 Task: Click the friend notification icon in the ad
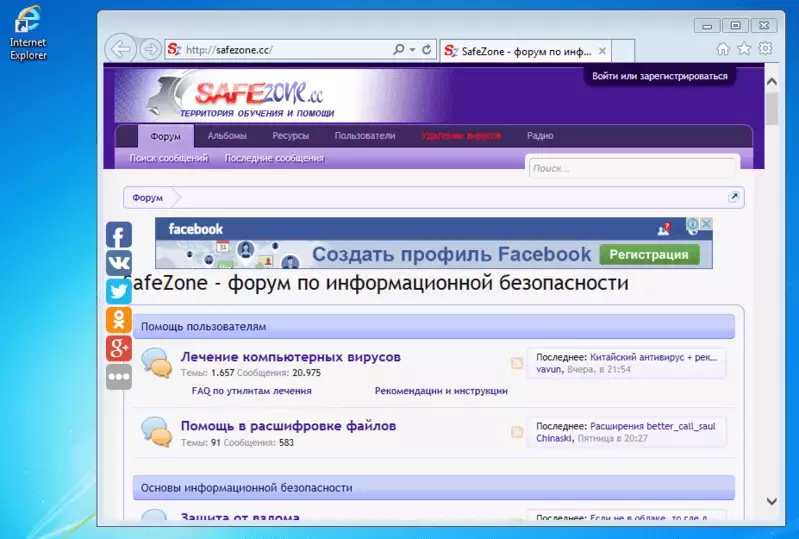(x=664, y=229)
